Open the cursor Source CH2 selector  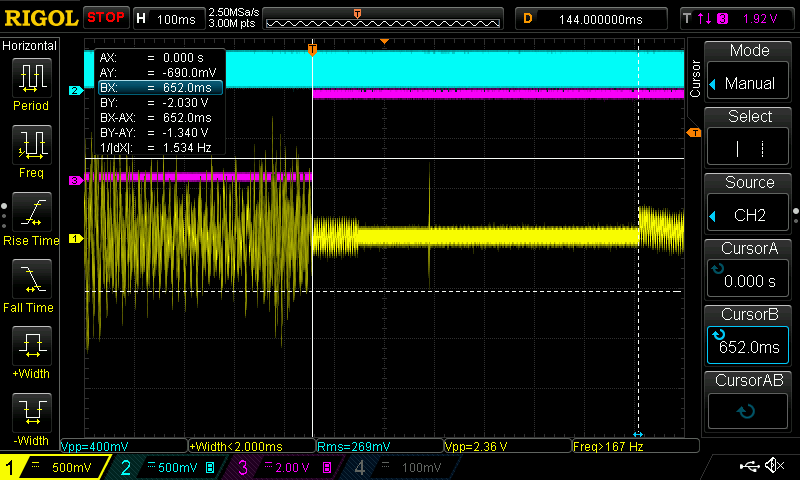click(x=748, y=215)
